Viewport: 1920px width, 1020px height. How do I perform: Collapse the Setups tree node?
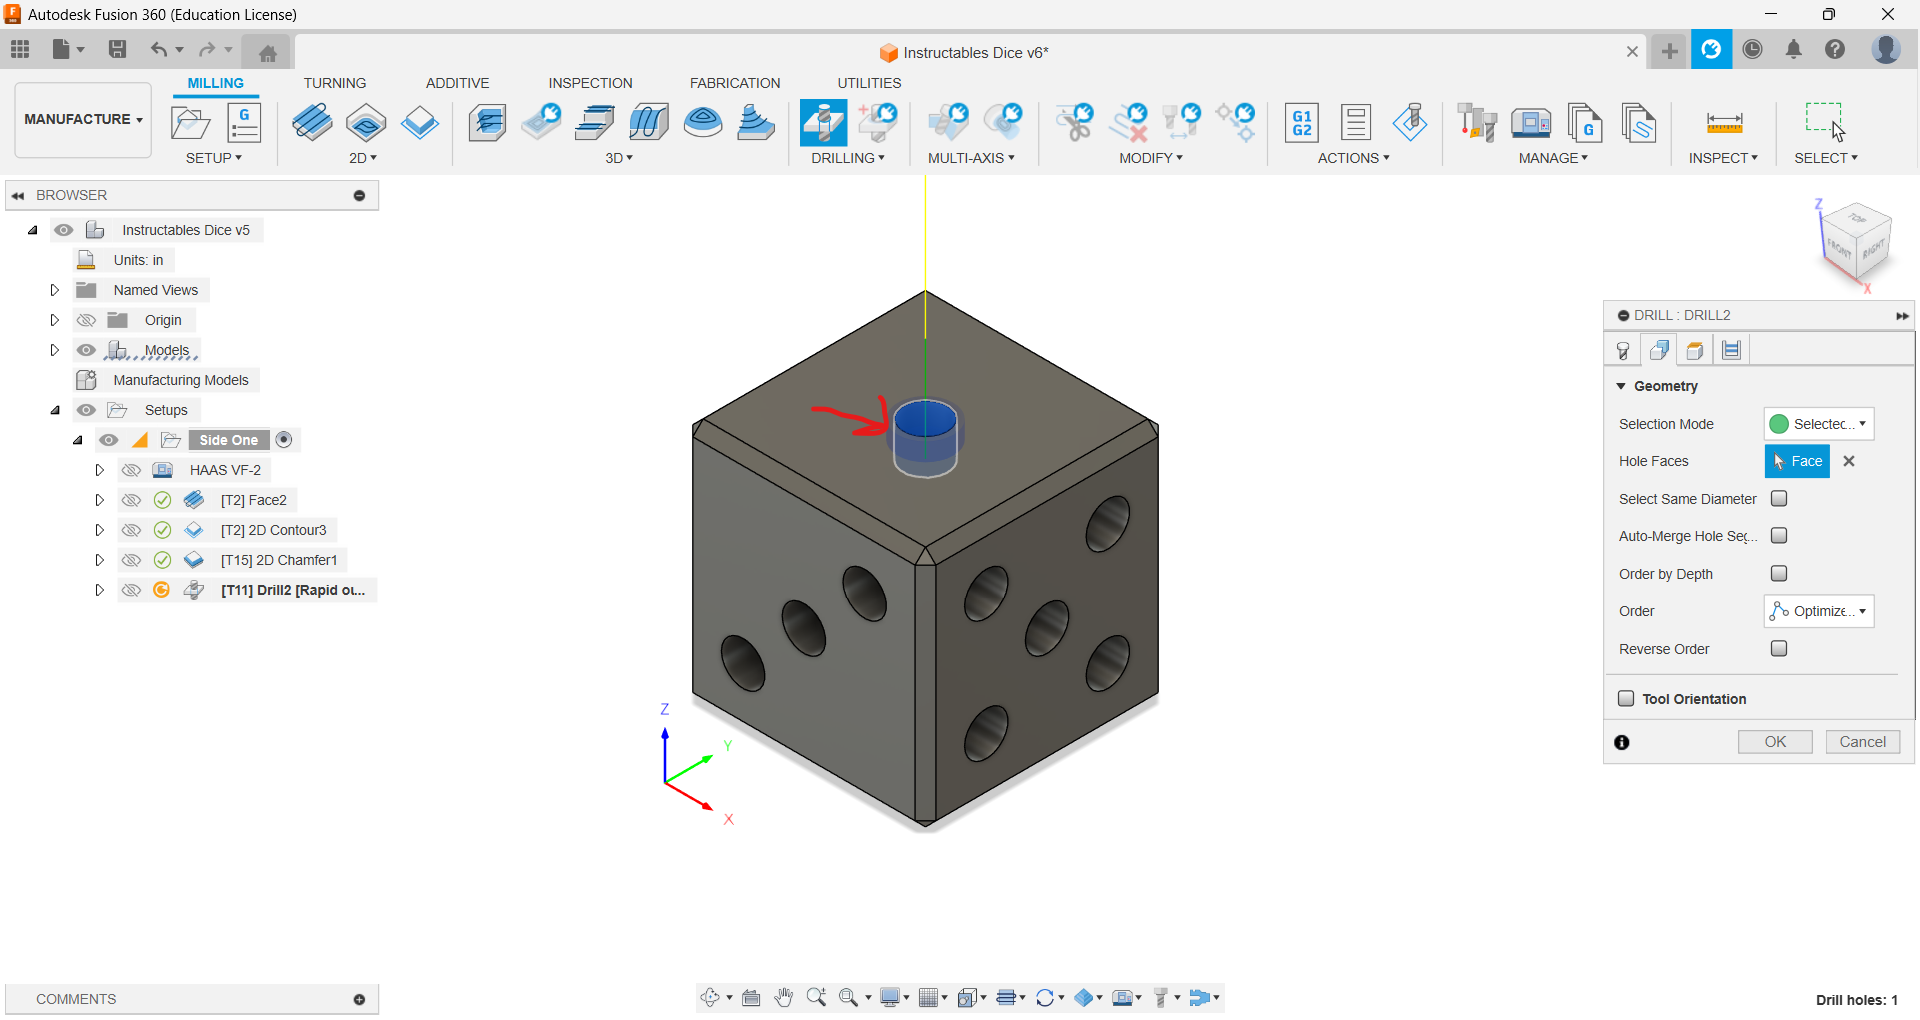click(x=55, y=410)
